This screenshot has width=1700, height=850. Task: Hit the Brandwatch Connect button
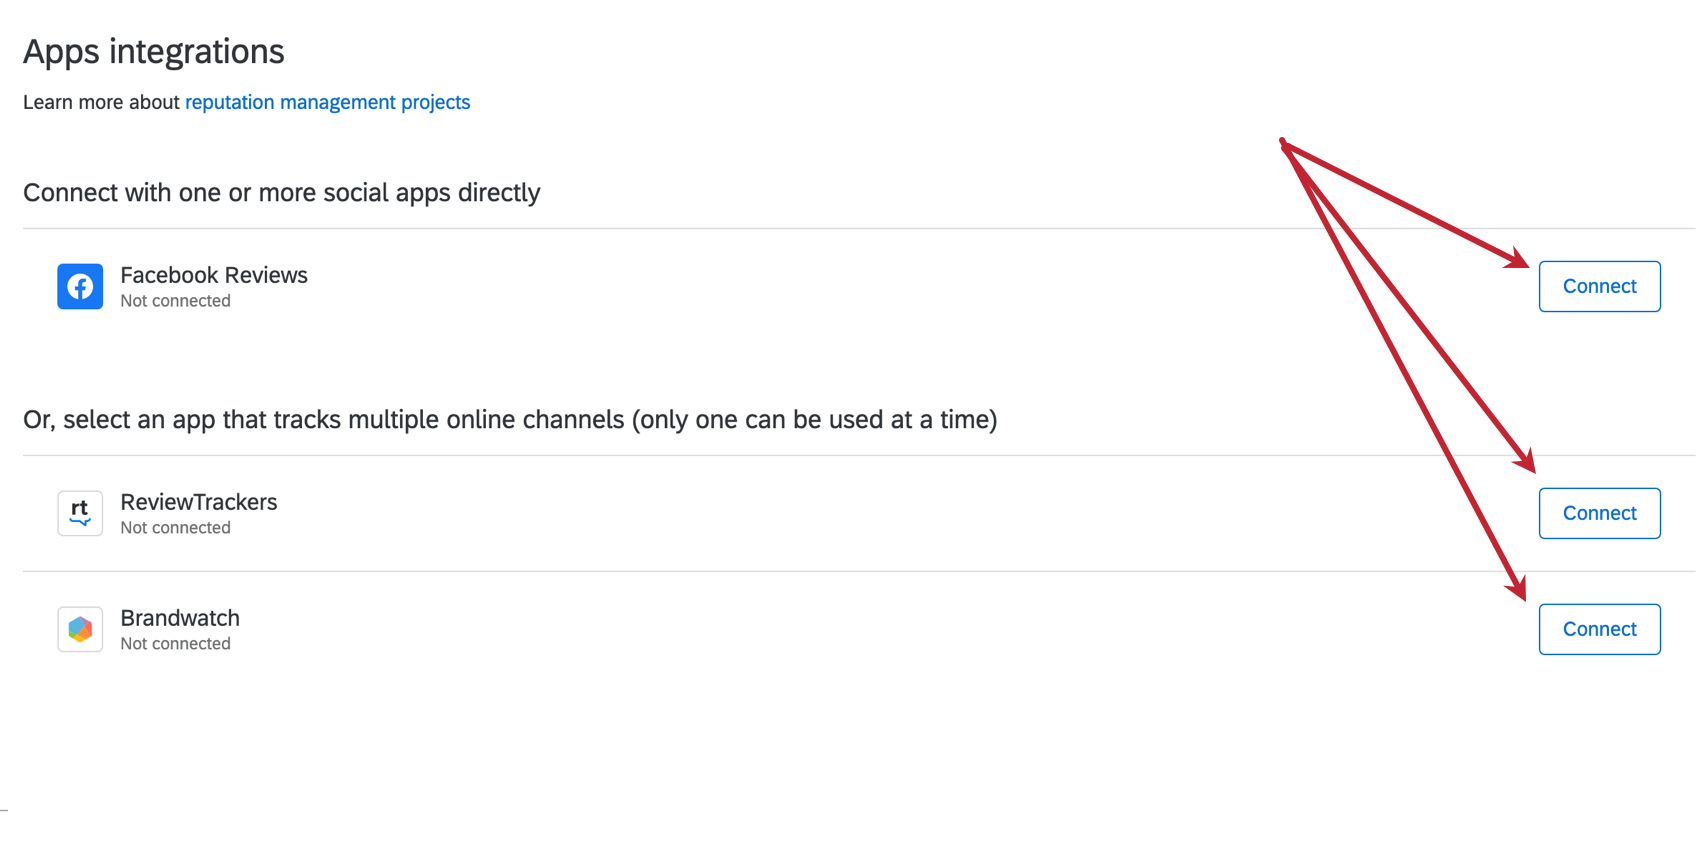point(1599,629)
